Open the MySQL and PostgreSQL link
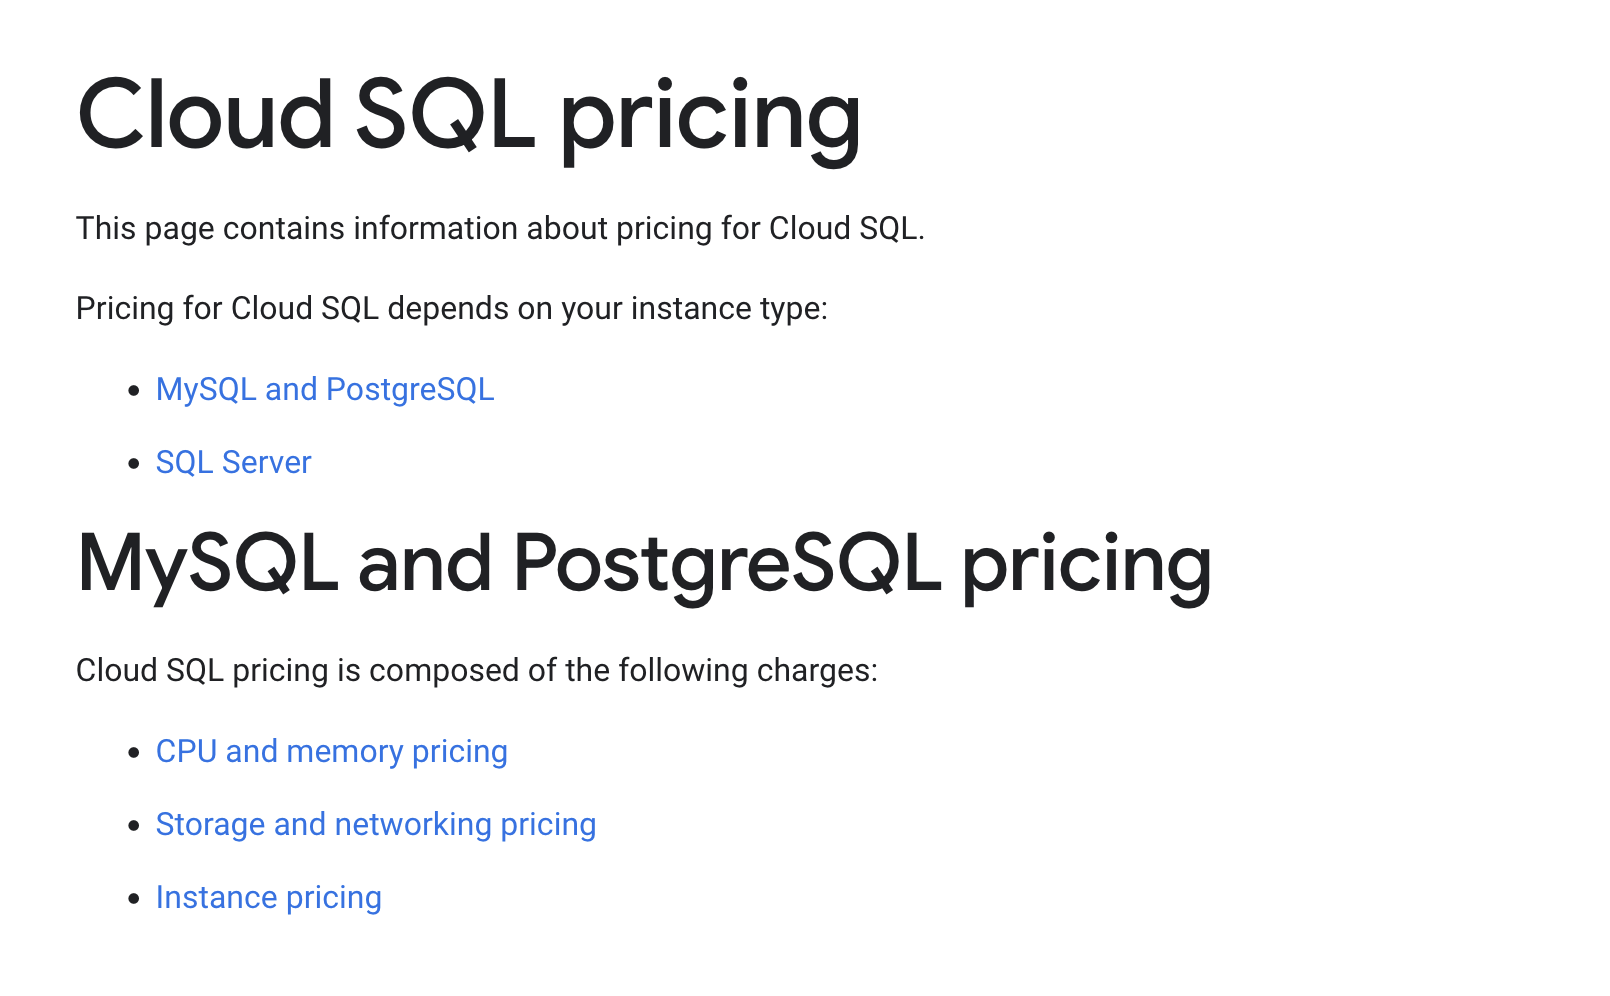The image size is (1610, 996). pos(325,389)
